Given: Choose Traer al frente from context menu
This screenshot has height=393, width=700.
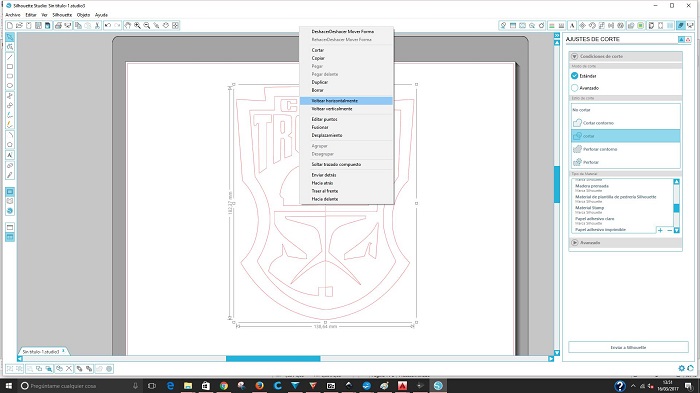Looking at the screenshot, I should (x=346, y=191).
